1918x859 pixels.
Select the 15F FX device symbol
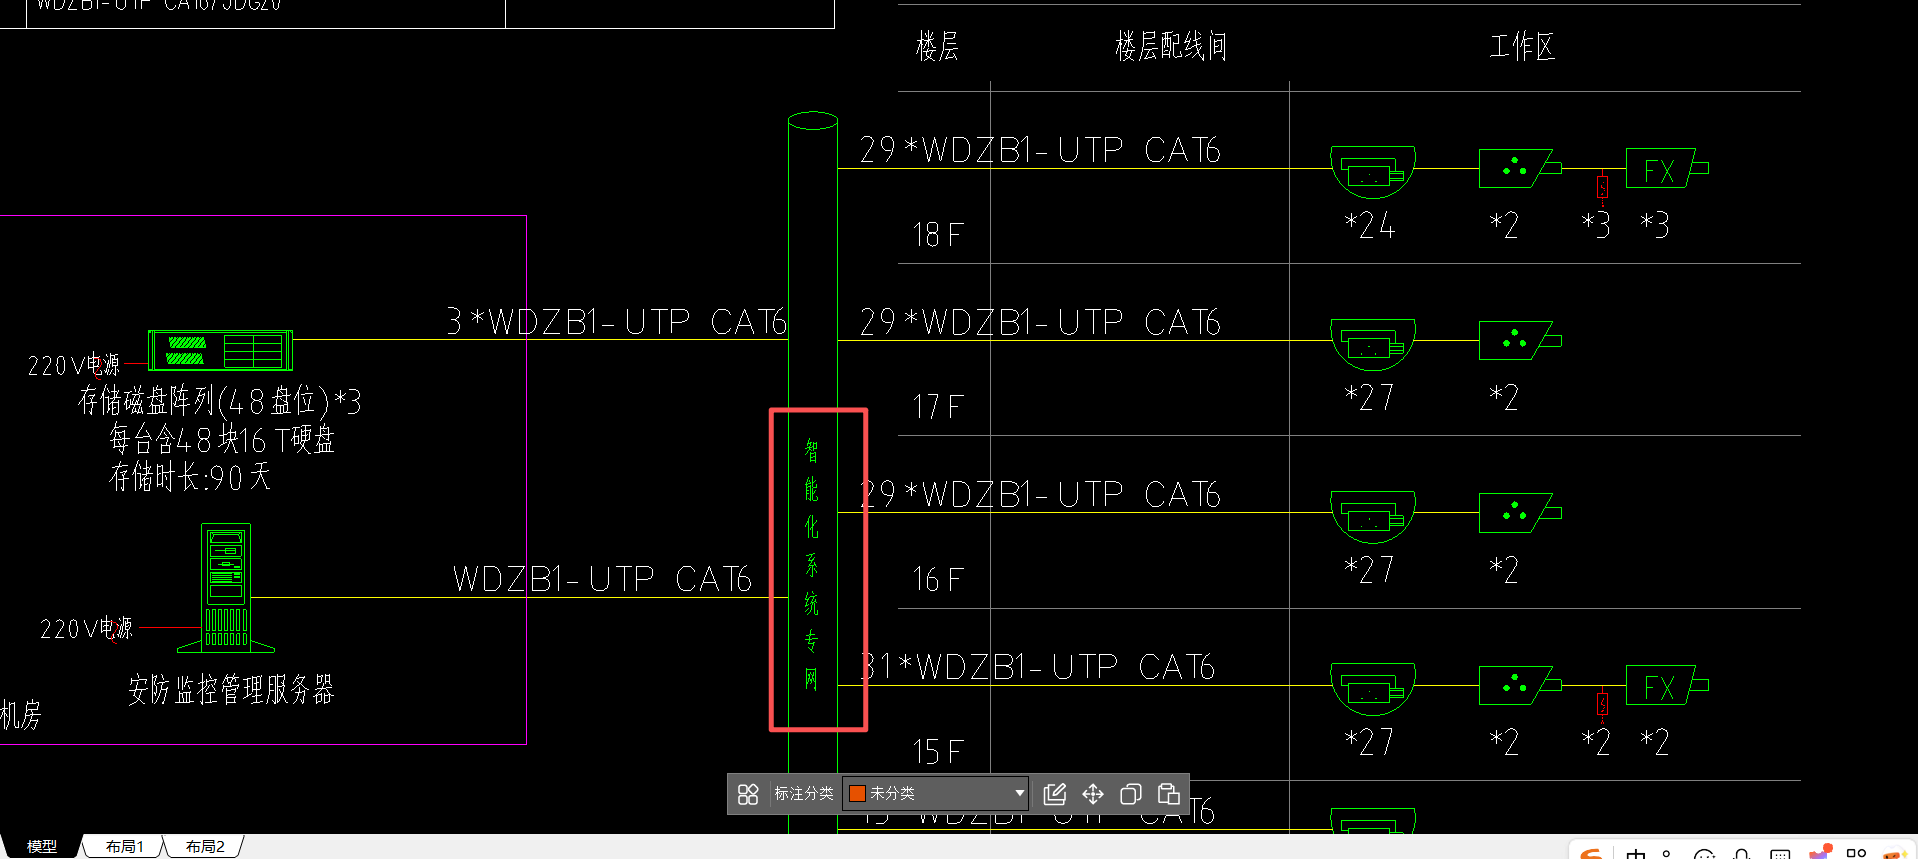pyautogui.click(x=1666, y=685)
